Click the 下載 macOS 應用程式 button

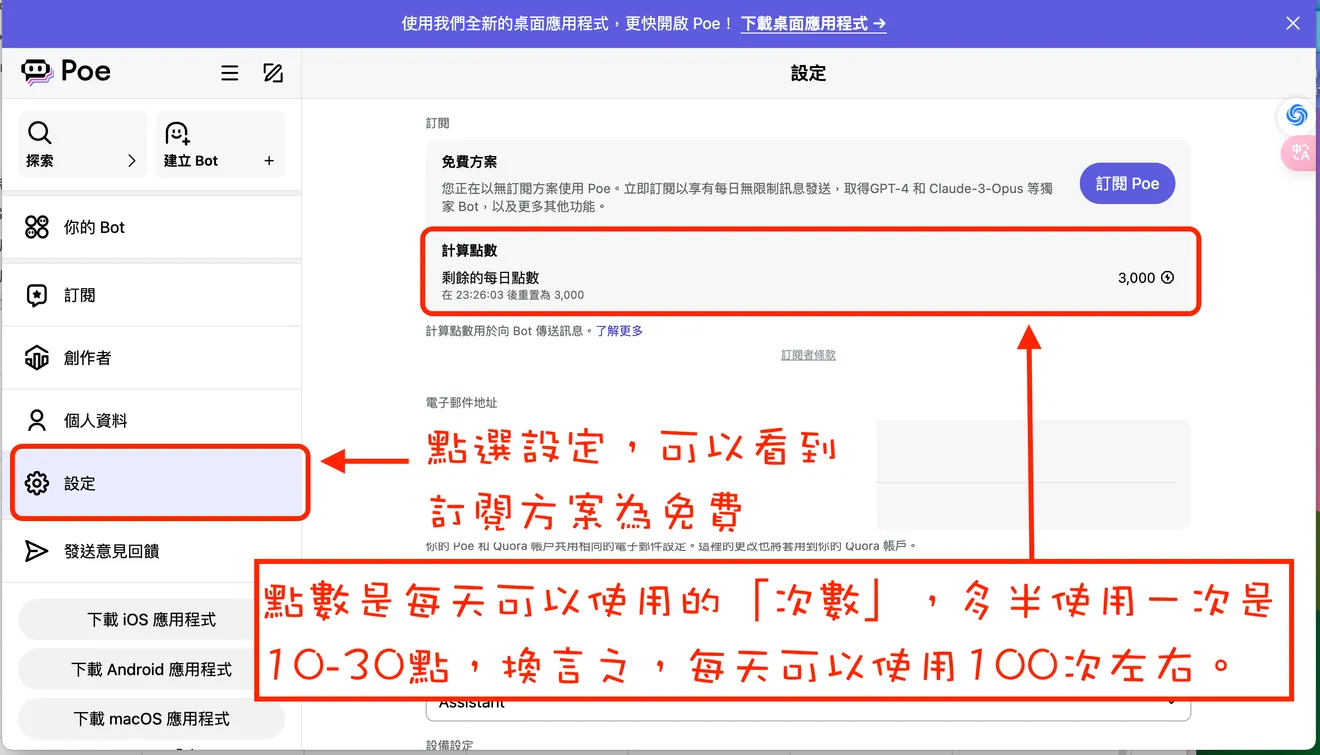151,718
